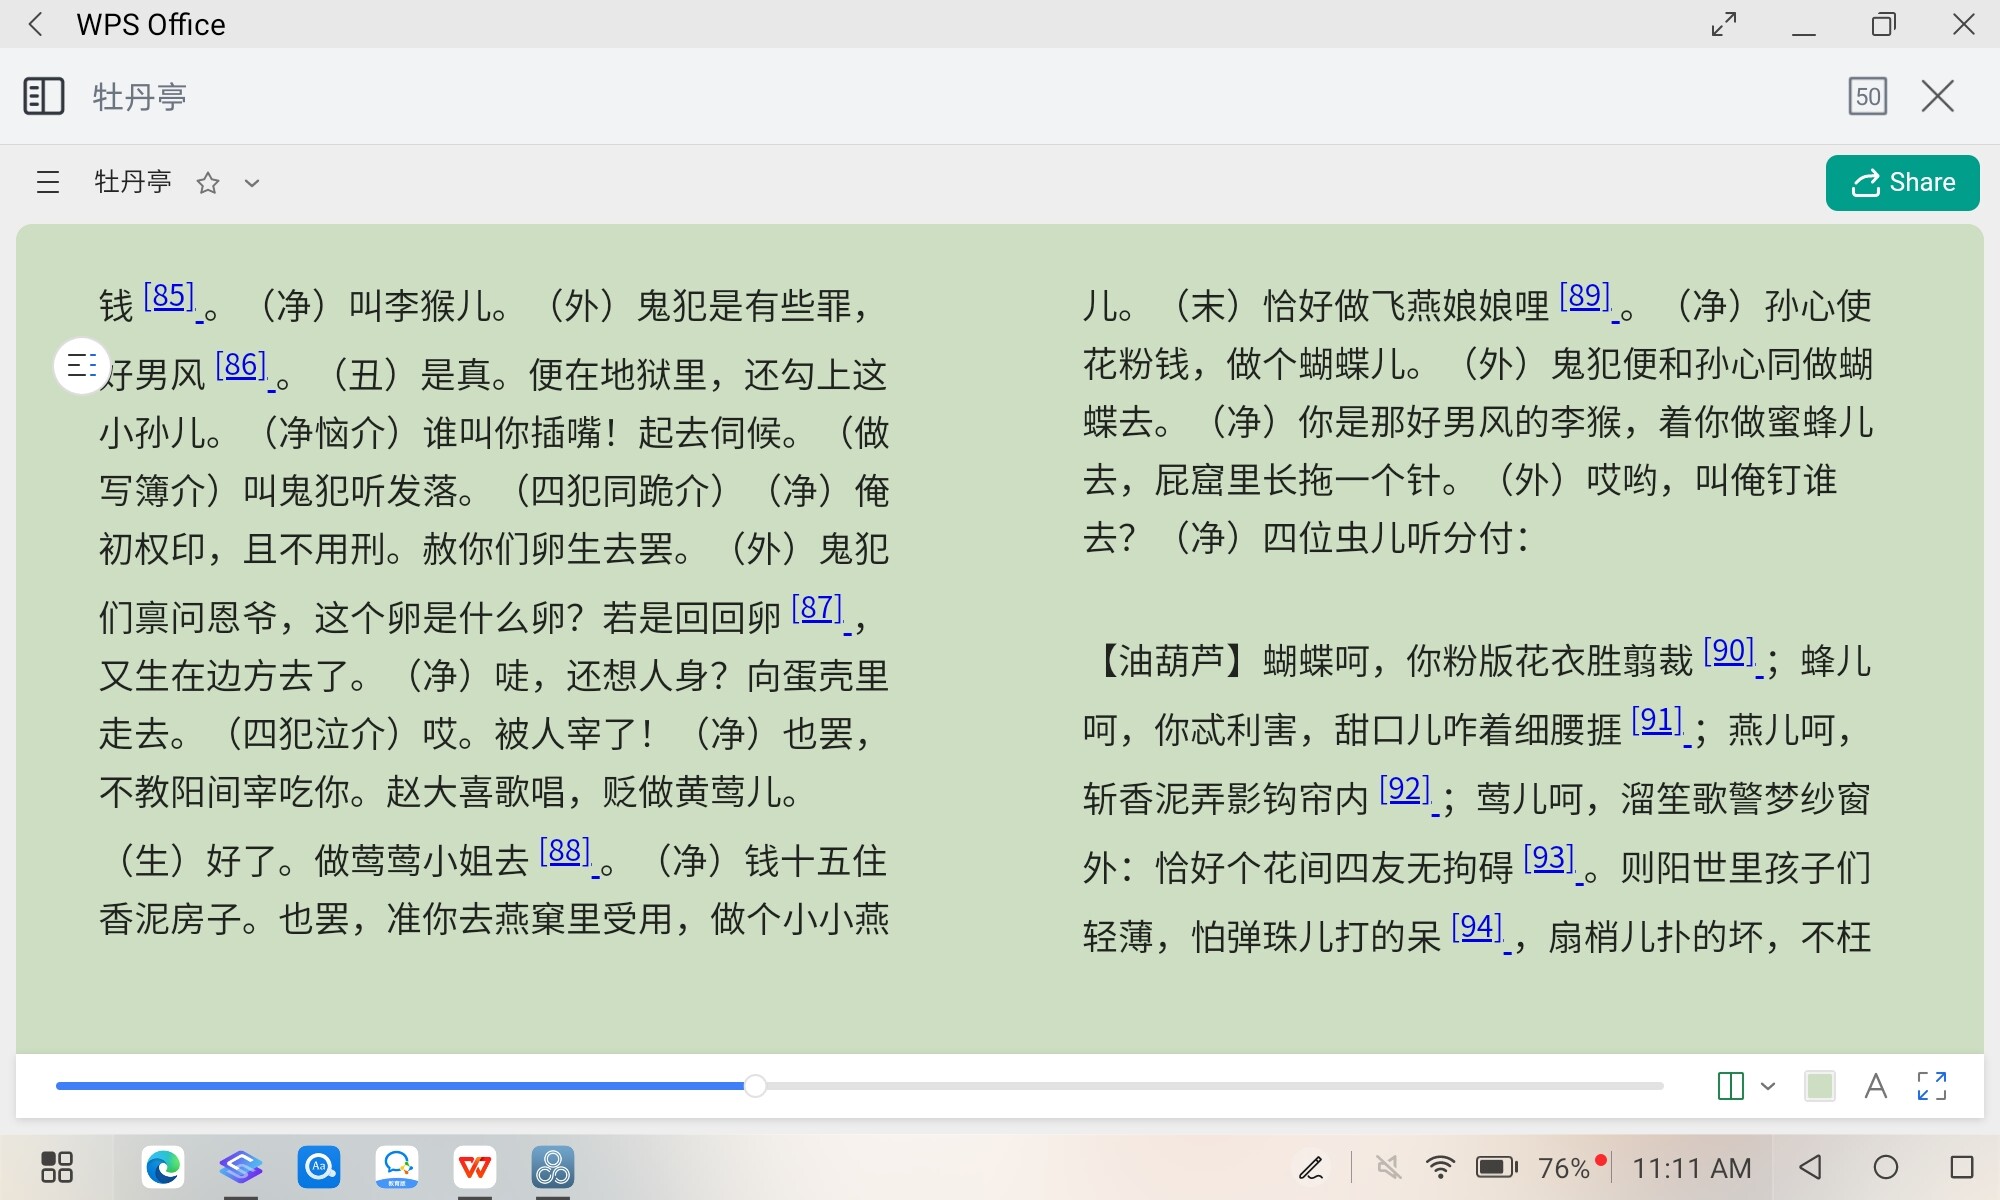2000x1200 pixels.
Task: Expand the page layout dropdown arrow
Action: (x=1768, y=1086)
